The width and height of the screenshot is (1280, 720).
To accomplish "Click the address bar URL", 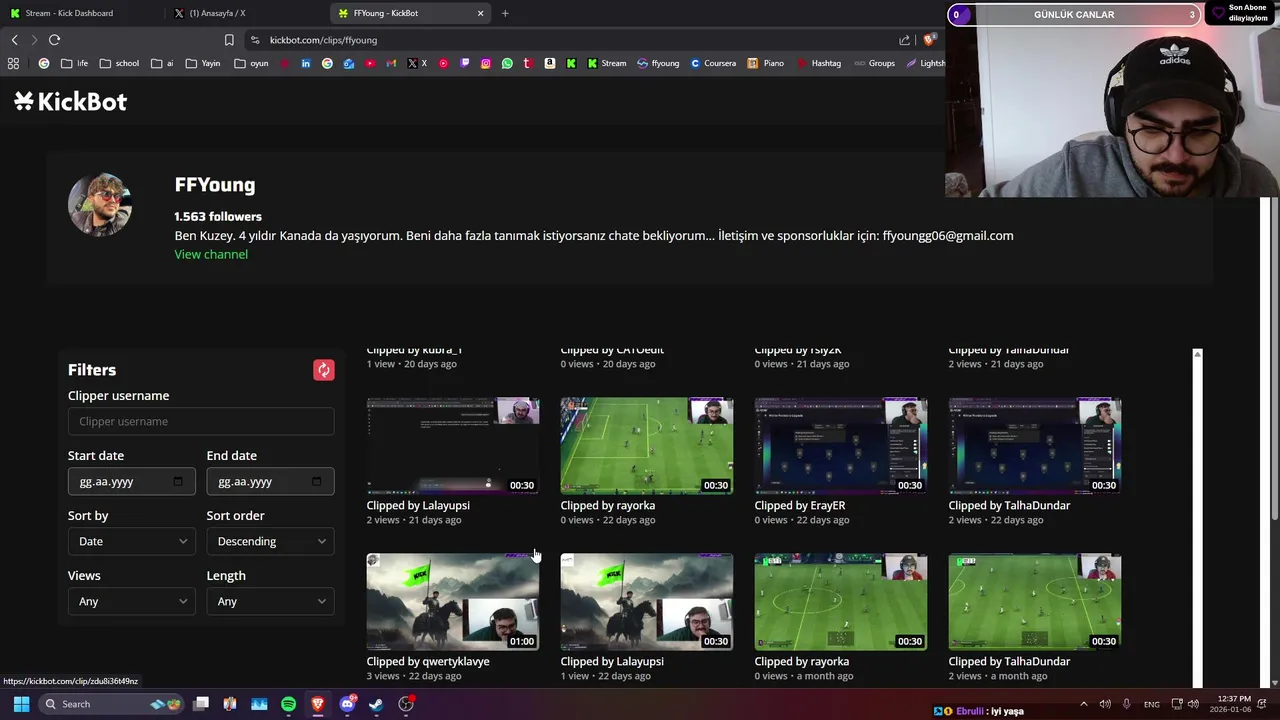I will (x=323, y=40).
